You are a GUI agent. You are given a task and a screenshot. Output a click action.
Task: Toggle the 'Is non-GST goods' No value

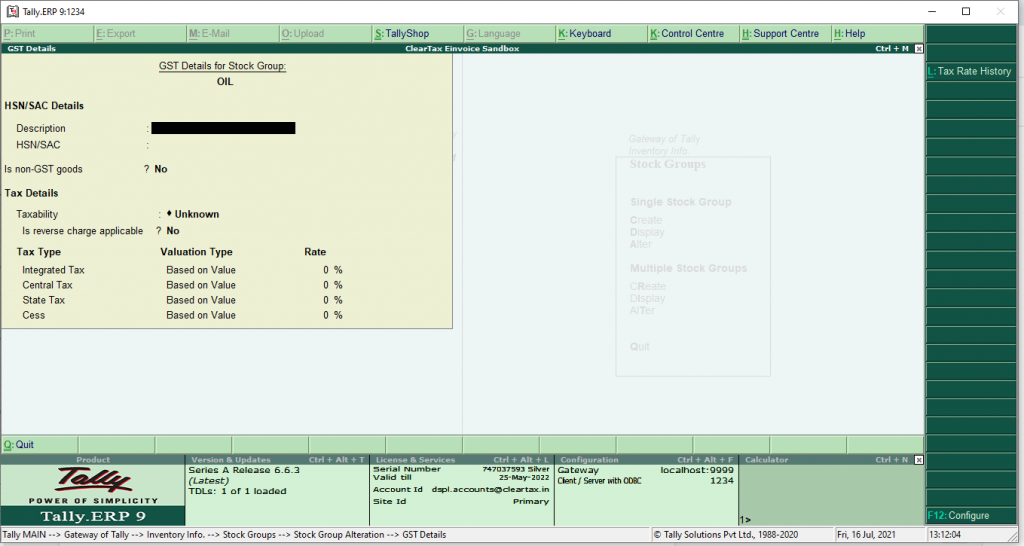coord(161,169)
